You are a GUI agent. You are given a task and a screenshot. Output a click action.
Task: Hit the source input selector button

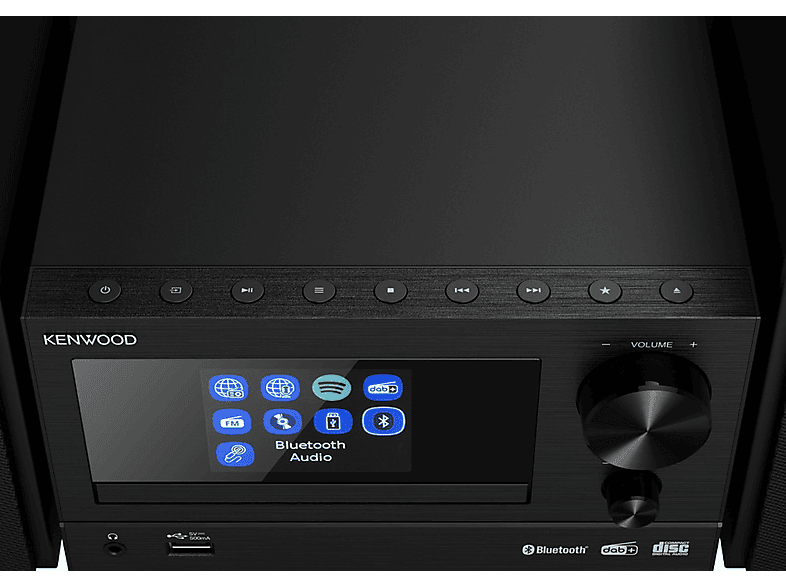pos(176,291)
